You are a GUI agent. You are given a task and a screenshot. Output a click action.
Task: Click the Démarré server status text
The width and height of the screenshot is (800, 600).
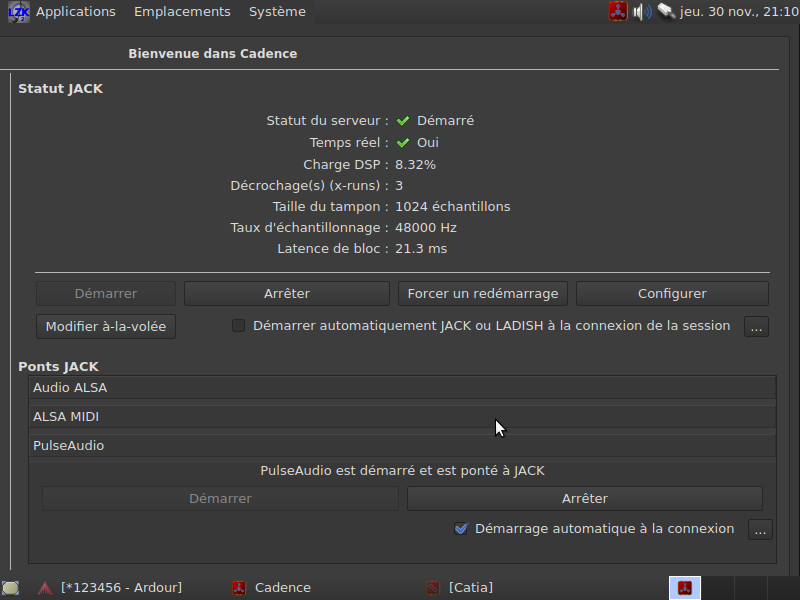pyautogui.click(x=445, y=121)
